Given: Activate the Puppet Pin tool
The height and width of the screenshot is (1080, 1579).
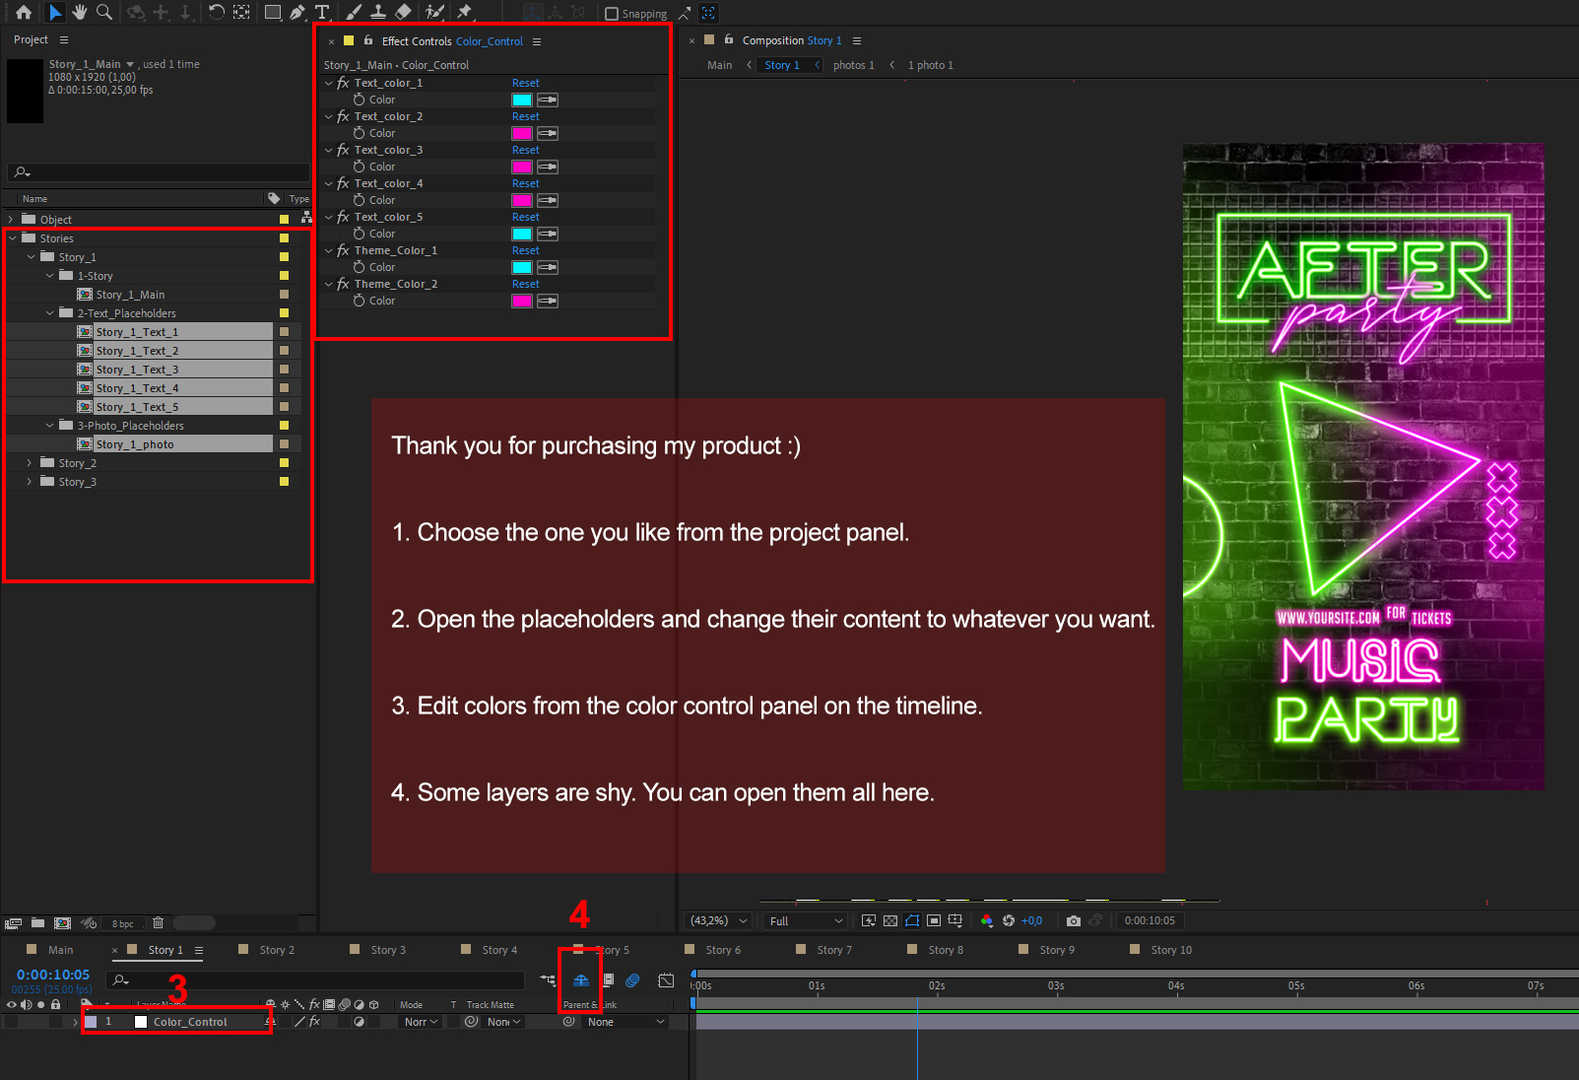Looking at the screenshot, I should pos(465,12).
